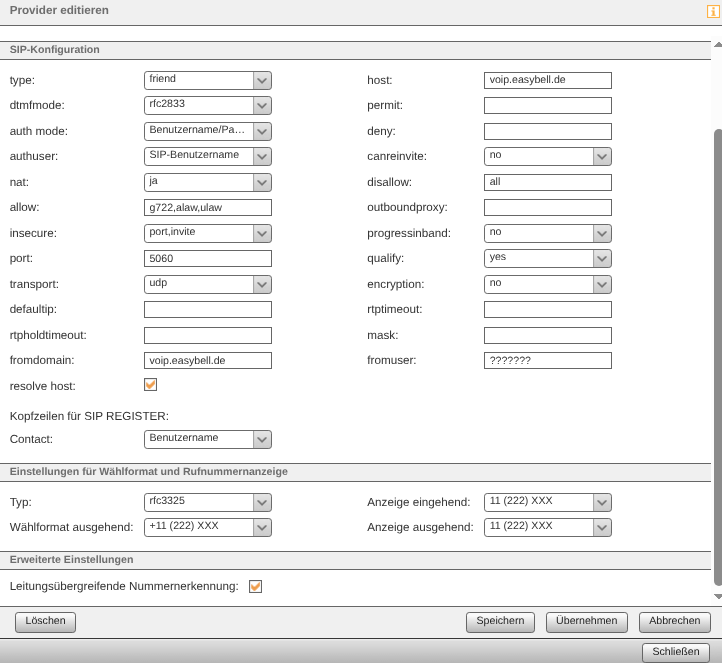Viewport: 722px width, 663px height.
Task: Click the Speichern button
Action: point(500,622)
